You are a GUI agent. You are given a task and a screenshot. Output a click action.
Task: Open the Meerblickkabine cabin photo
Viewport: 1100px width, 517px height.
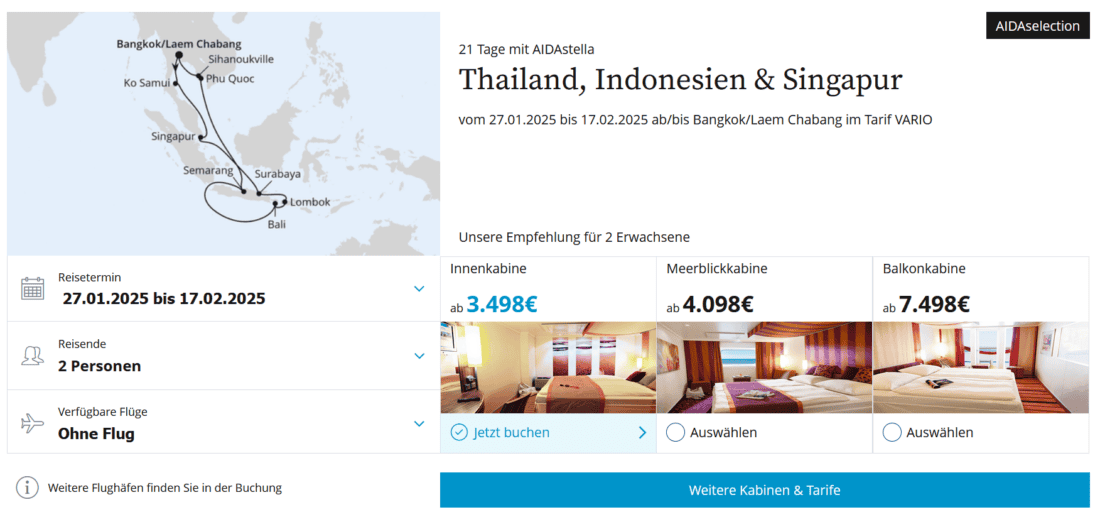(x=764, y=367)
